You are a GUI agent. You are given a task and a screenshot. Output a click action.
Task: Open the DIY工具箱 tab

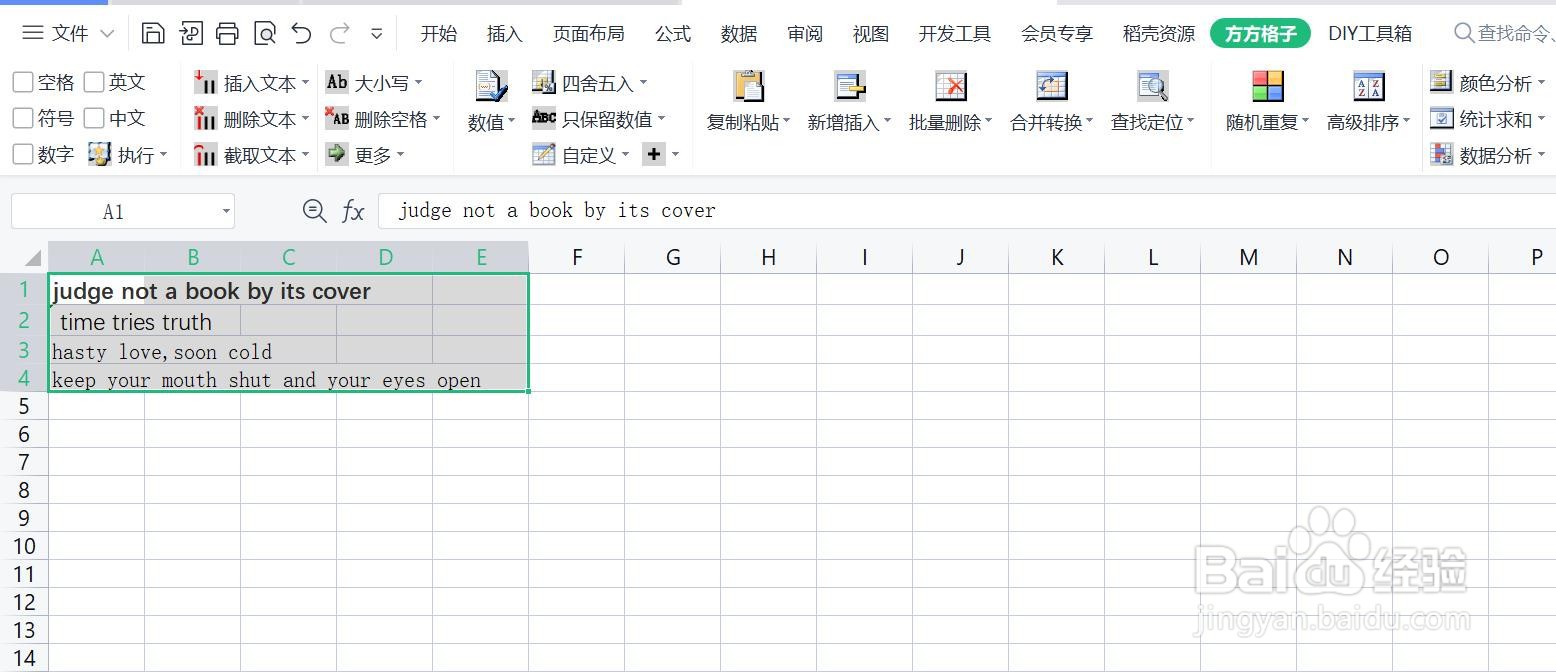coord(1370,33)
